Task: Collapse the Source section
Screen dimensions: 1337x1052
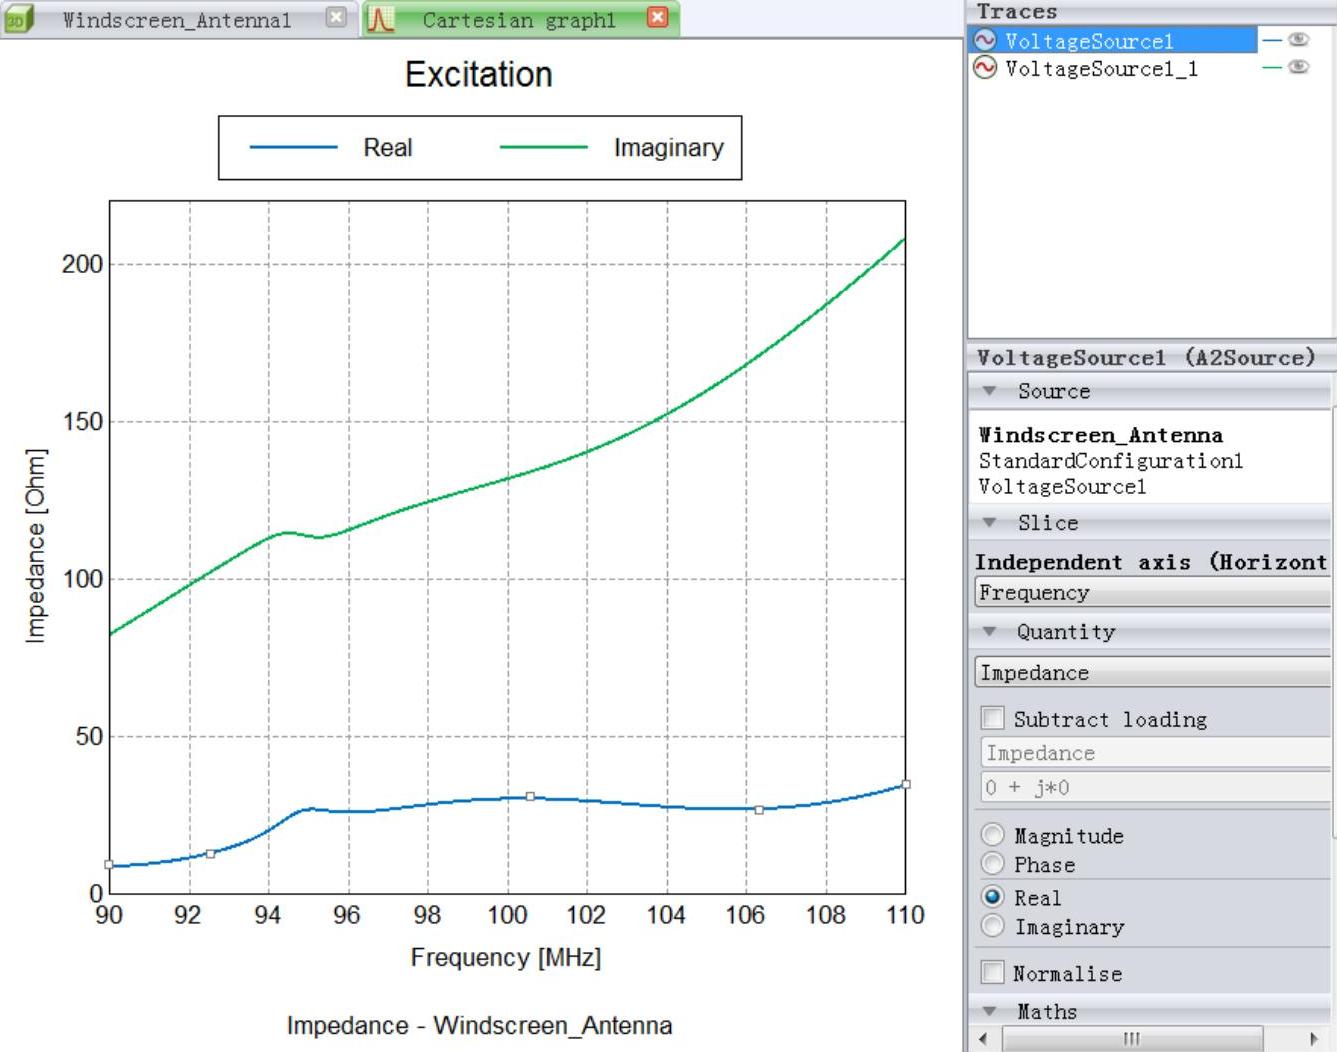Action: (989, 391)
